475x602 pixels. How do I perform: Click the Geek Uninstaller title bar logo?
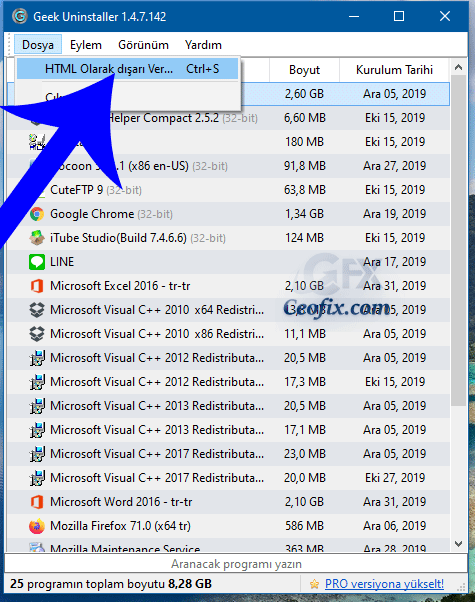click(x=20, y=16)
